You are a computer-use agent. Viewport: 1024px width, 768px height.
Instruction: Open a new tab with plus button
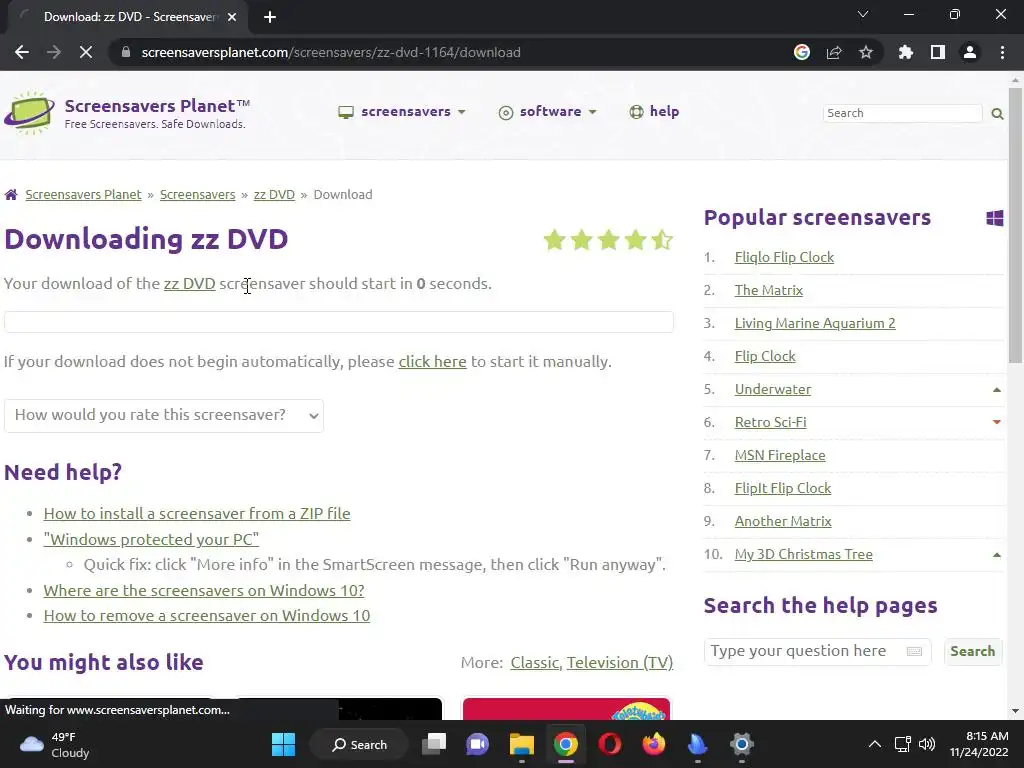click(270, 17)
